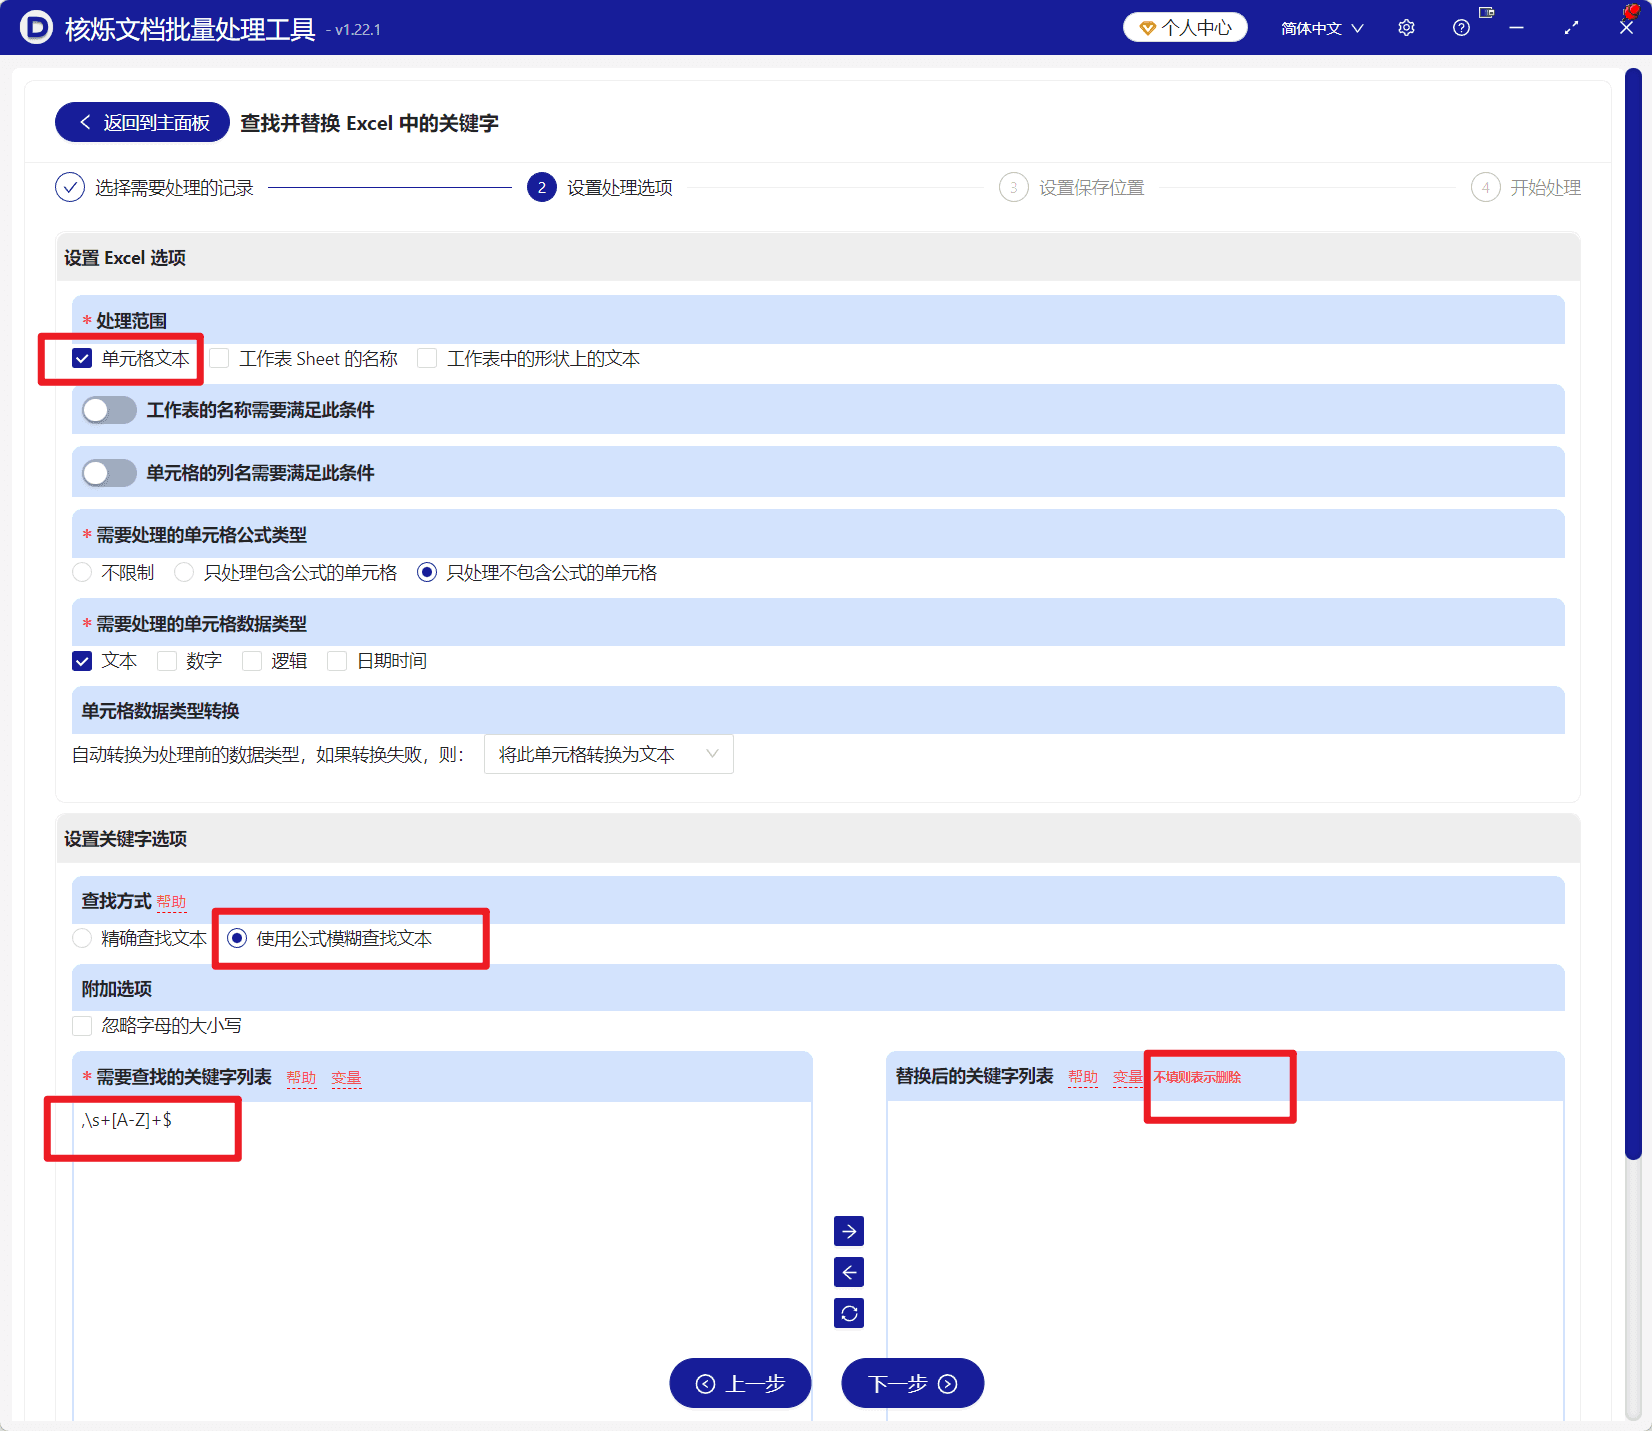
Task: Expand the 简体中文 language dropdown
Action: click(x=1320, y=28)
